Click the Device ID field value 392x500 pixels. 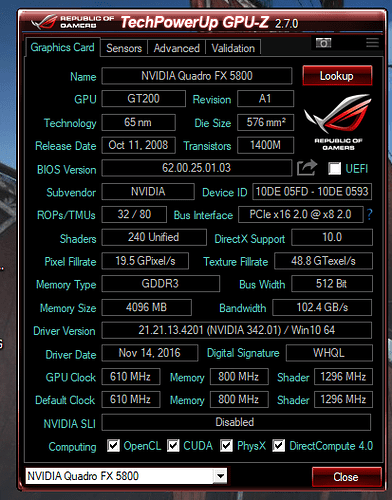pos(312,192)
